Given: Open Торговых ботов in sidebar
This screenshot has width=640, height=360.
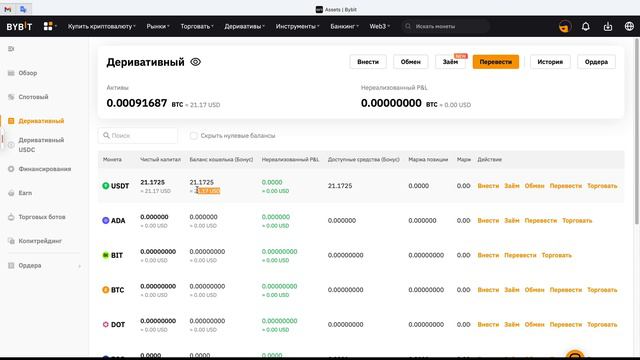Looking at the screenshot, I should (x=42, y=217).
